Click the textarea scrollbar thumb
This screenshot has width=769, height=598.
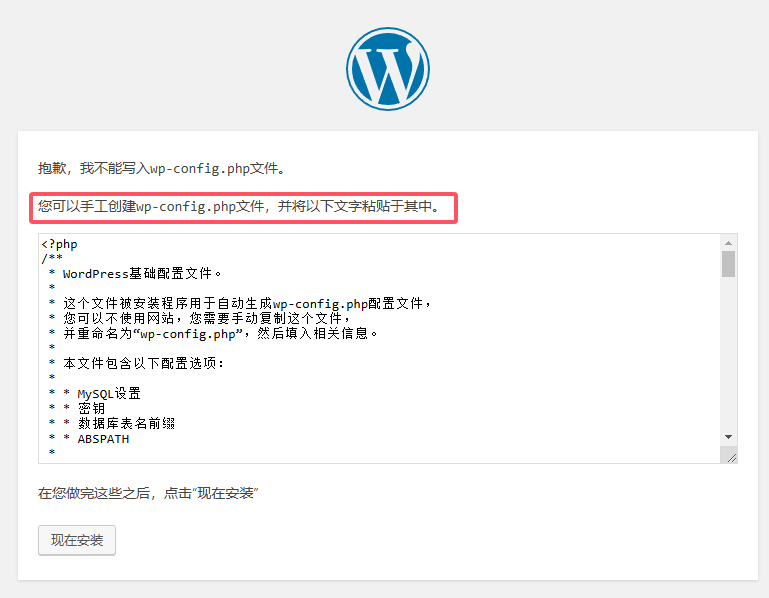728,264
